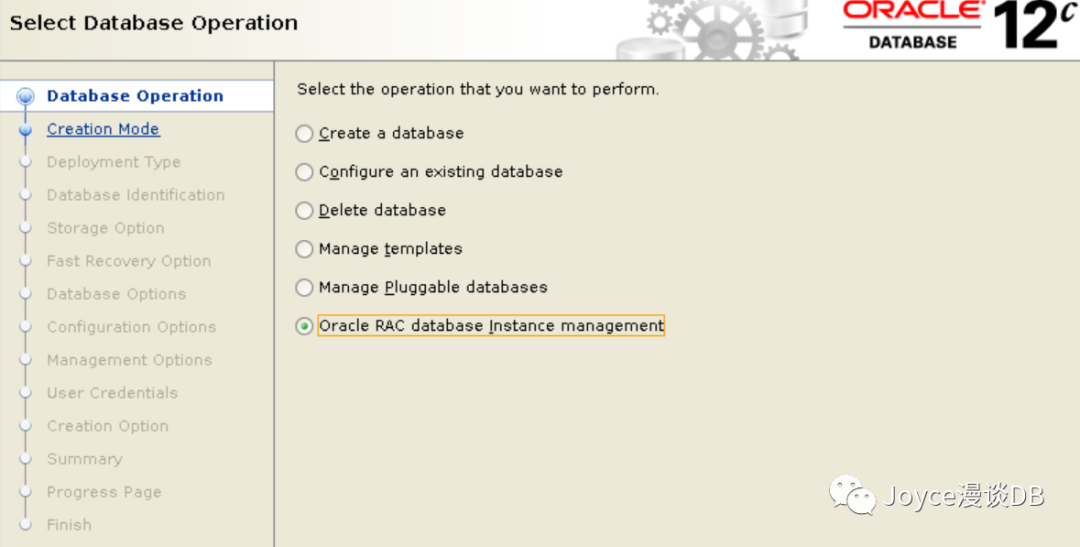Click the gears graphic in header
1080x547 pixels.
tap(715, 30)
